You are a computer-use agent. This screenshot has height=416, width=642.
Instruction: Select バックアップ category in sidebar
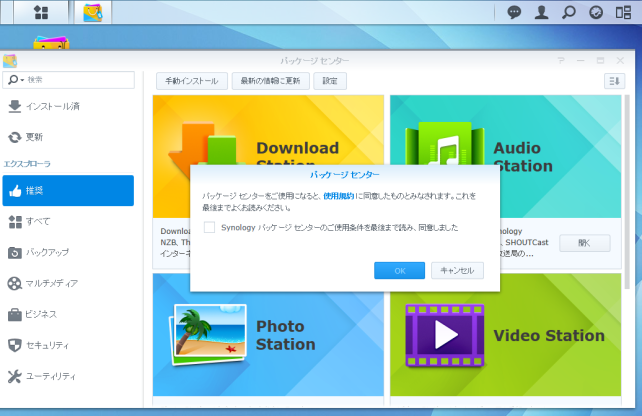68,252
